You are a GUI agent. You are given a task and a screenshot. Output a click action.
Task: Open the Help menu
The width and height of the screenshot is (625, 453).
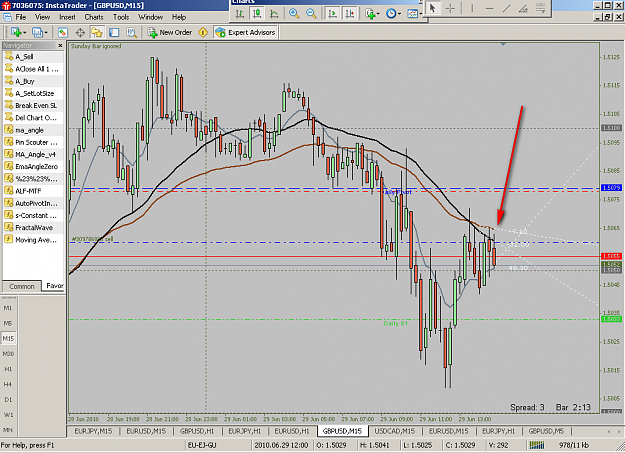(x=179, y=17)
